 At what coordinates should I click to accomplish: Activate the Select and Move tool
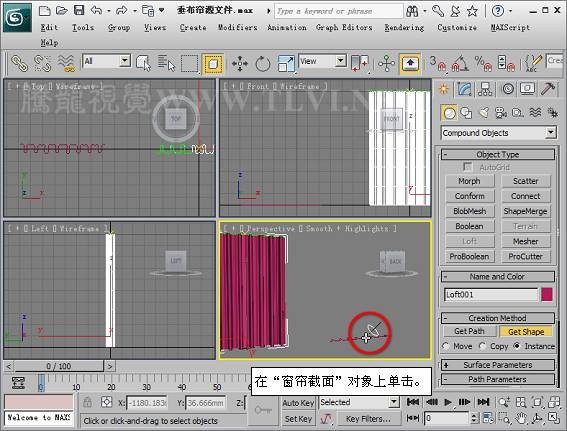240,64
